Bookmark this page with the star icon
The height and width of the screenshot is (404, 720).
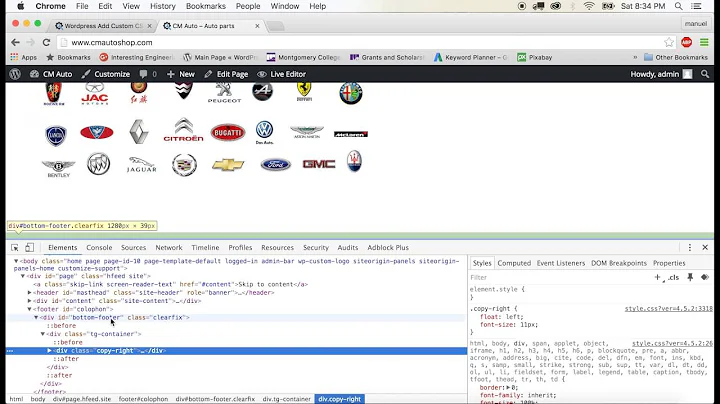(669, 42)
